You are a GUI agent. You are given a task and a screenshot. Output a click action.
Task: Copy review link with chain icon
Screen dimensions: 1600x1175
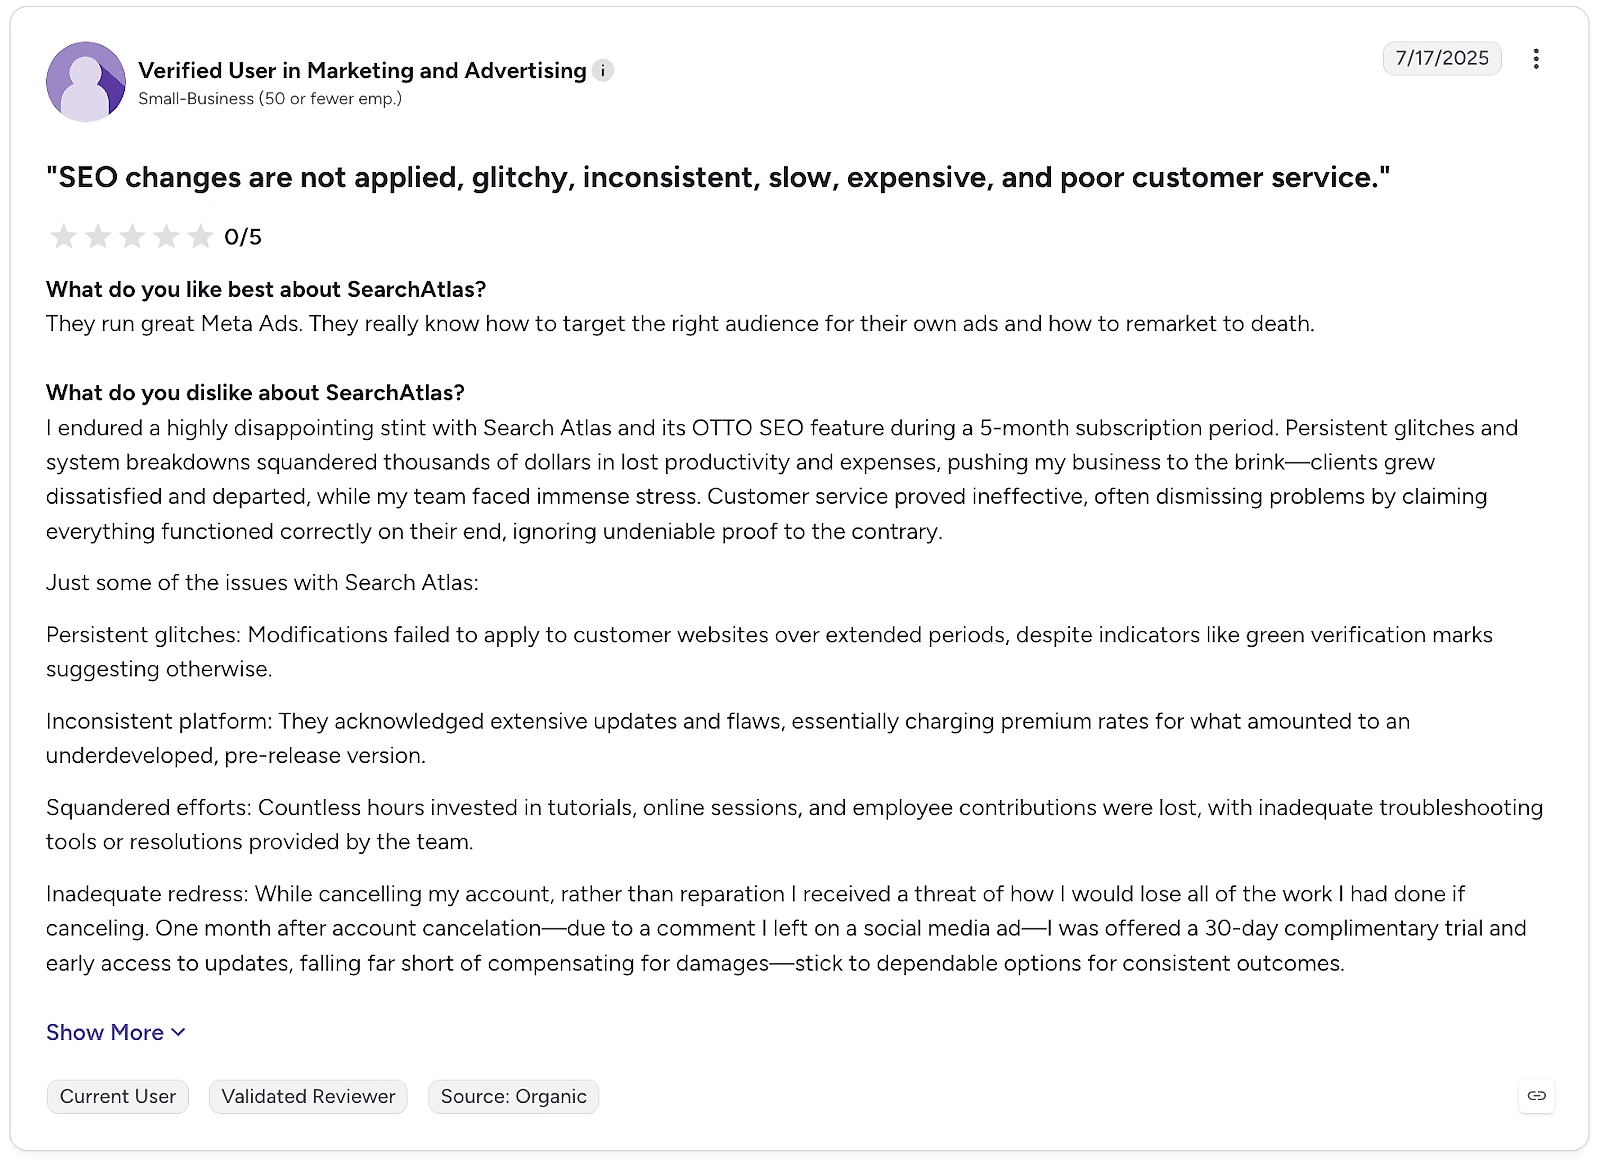1537,1096
